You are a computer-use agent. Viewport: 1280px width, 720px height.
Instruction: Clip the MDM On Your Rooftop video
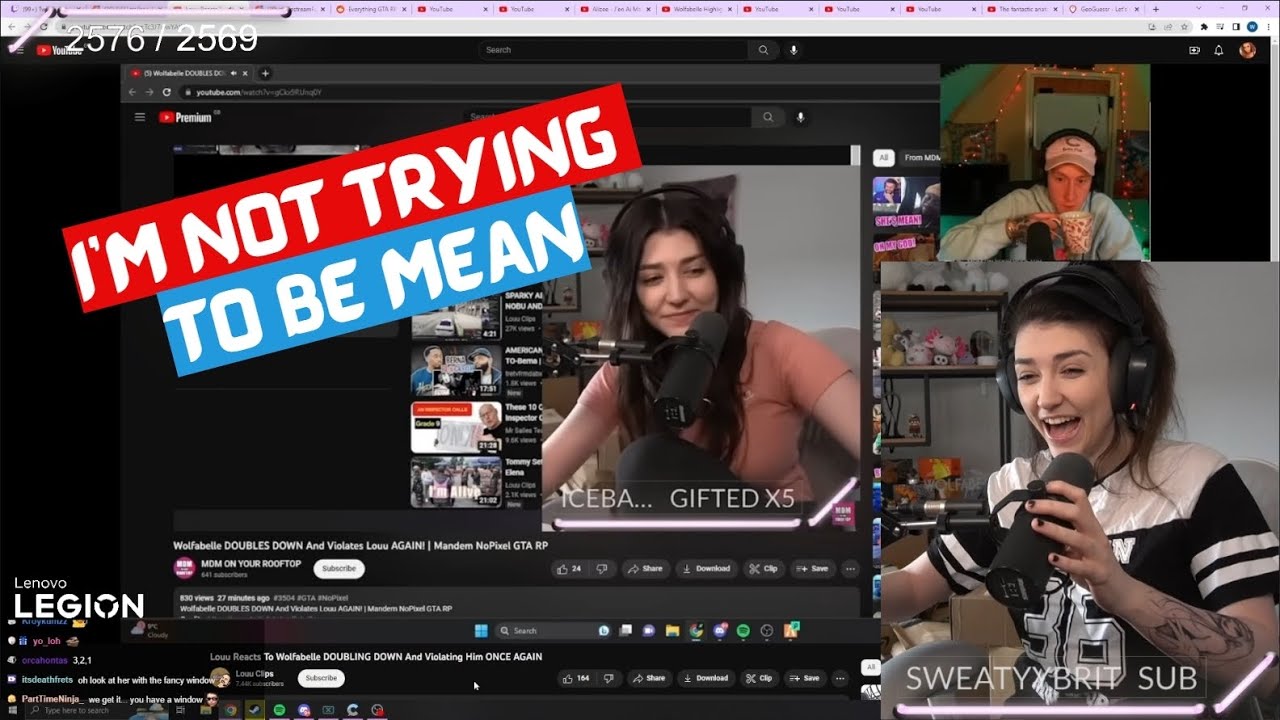[764, 568]
